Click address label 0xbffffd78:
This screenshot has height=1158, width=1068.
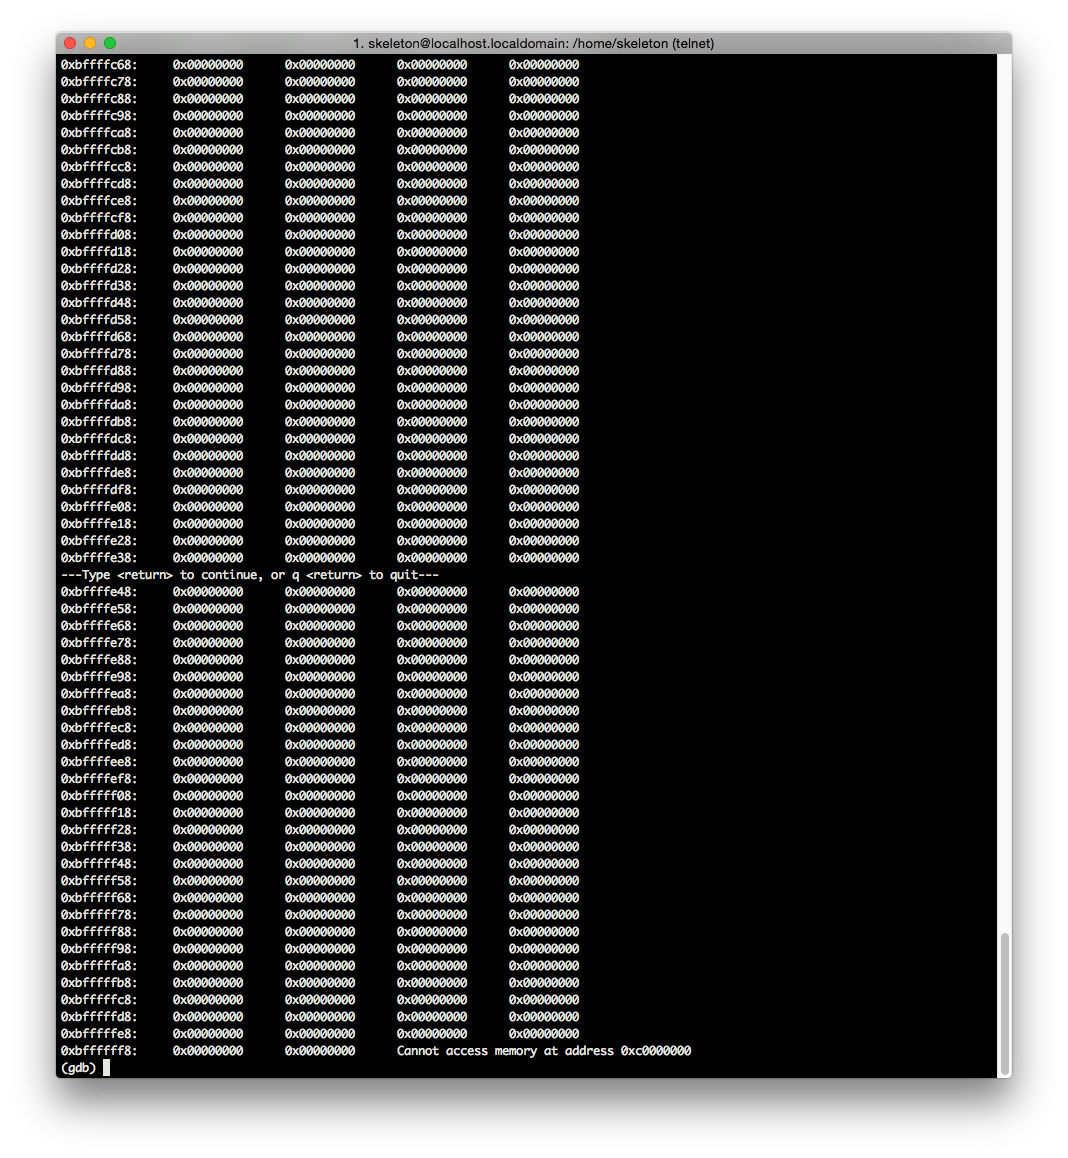[99, 354]
